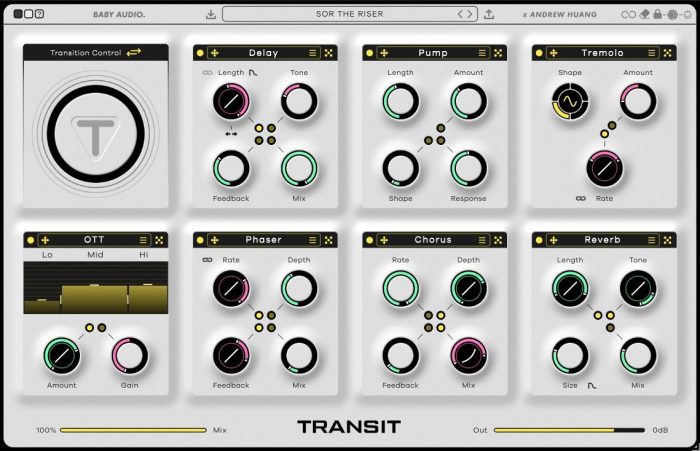The height and width of the screenshot is (451, 700).
Task: Click the Delay Mix knob
Action: (299, 169)
